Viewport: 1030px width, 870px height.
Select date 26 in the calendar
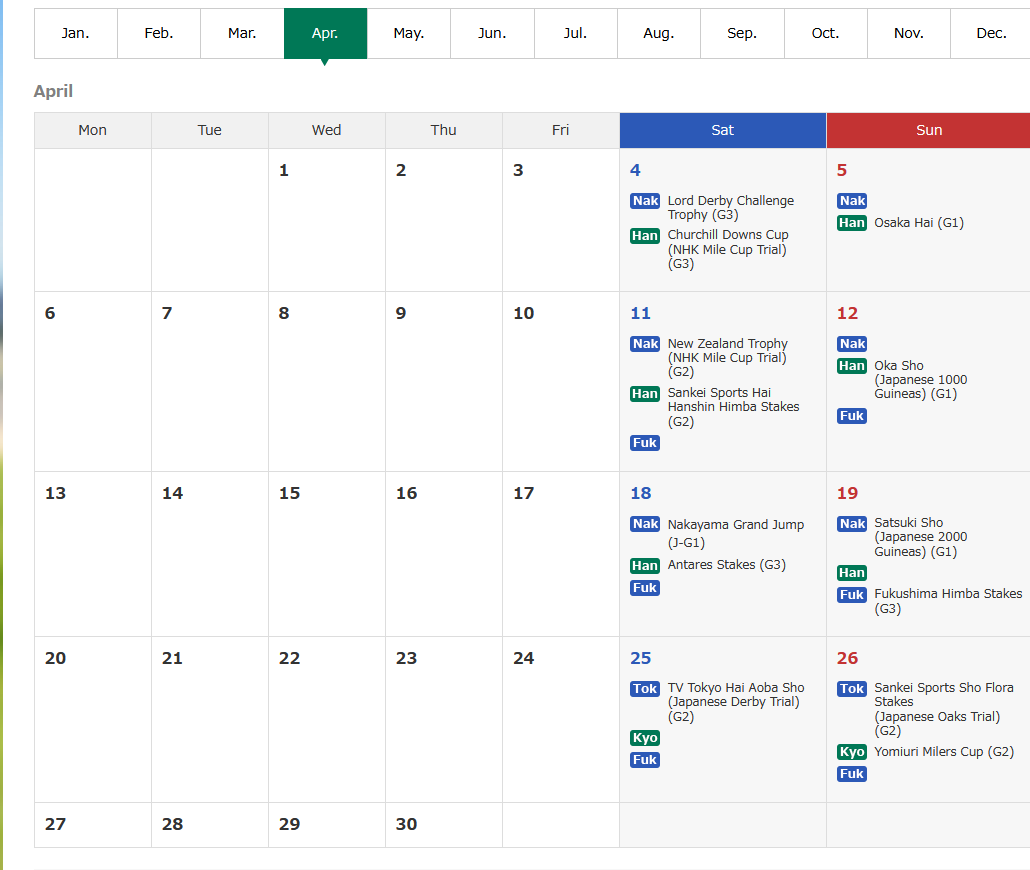click(847, 658)
